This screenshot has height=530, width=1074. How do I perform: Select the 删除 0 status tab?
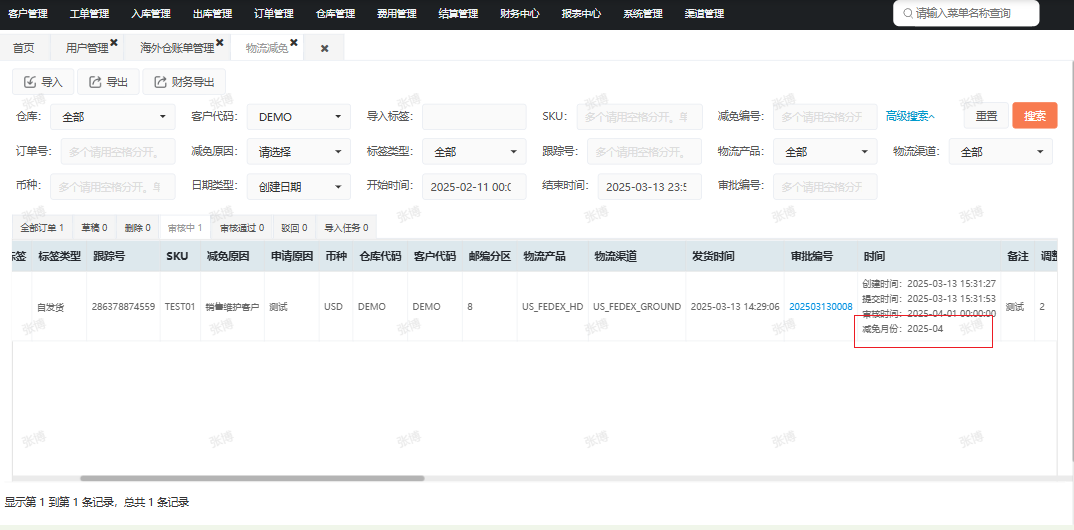coord(138,227)
